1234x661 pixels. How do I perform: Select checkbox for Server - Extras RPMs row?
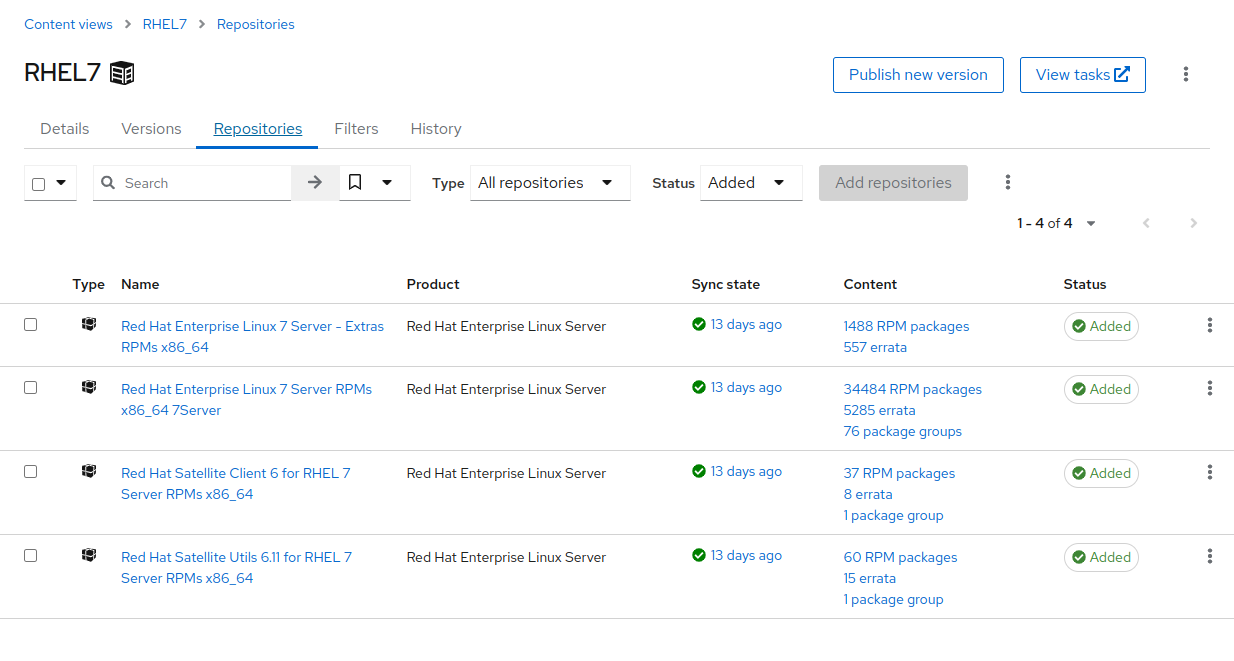click(x=30, y=324)
